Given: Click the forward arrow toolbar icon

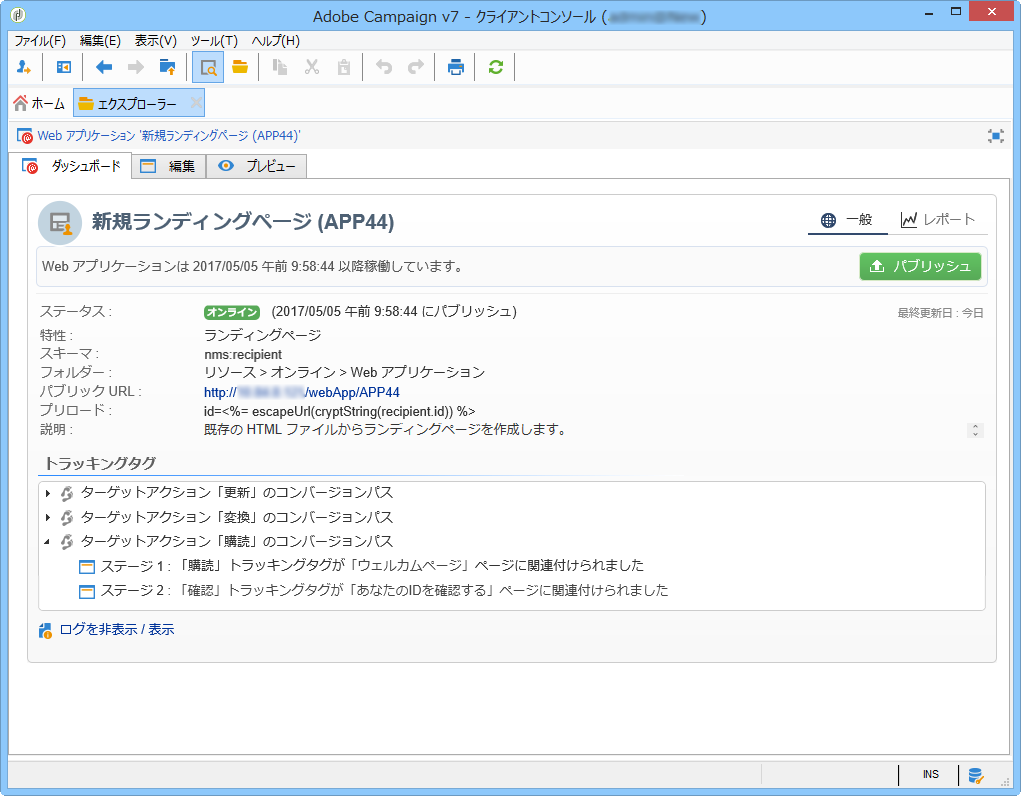Looking at the screenshot, I should (x=136, y=67).
